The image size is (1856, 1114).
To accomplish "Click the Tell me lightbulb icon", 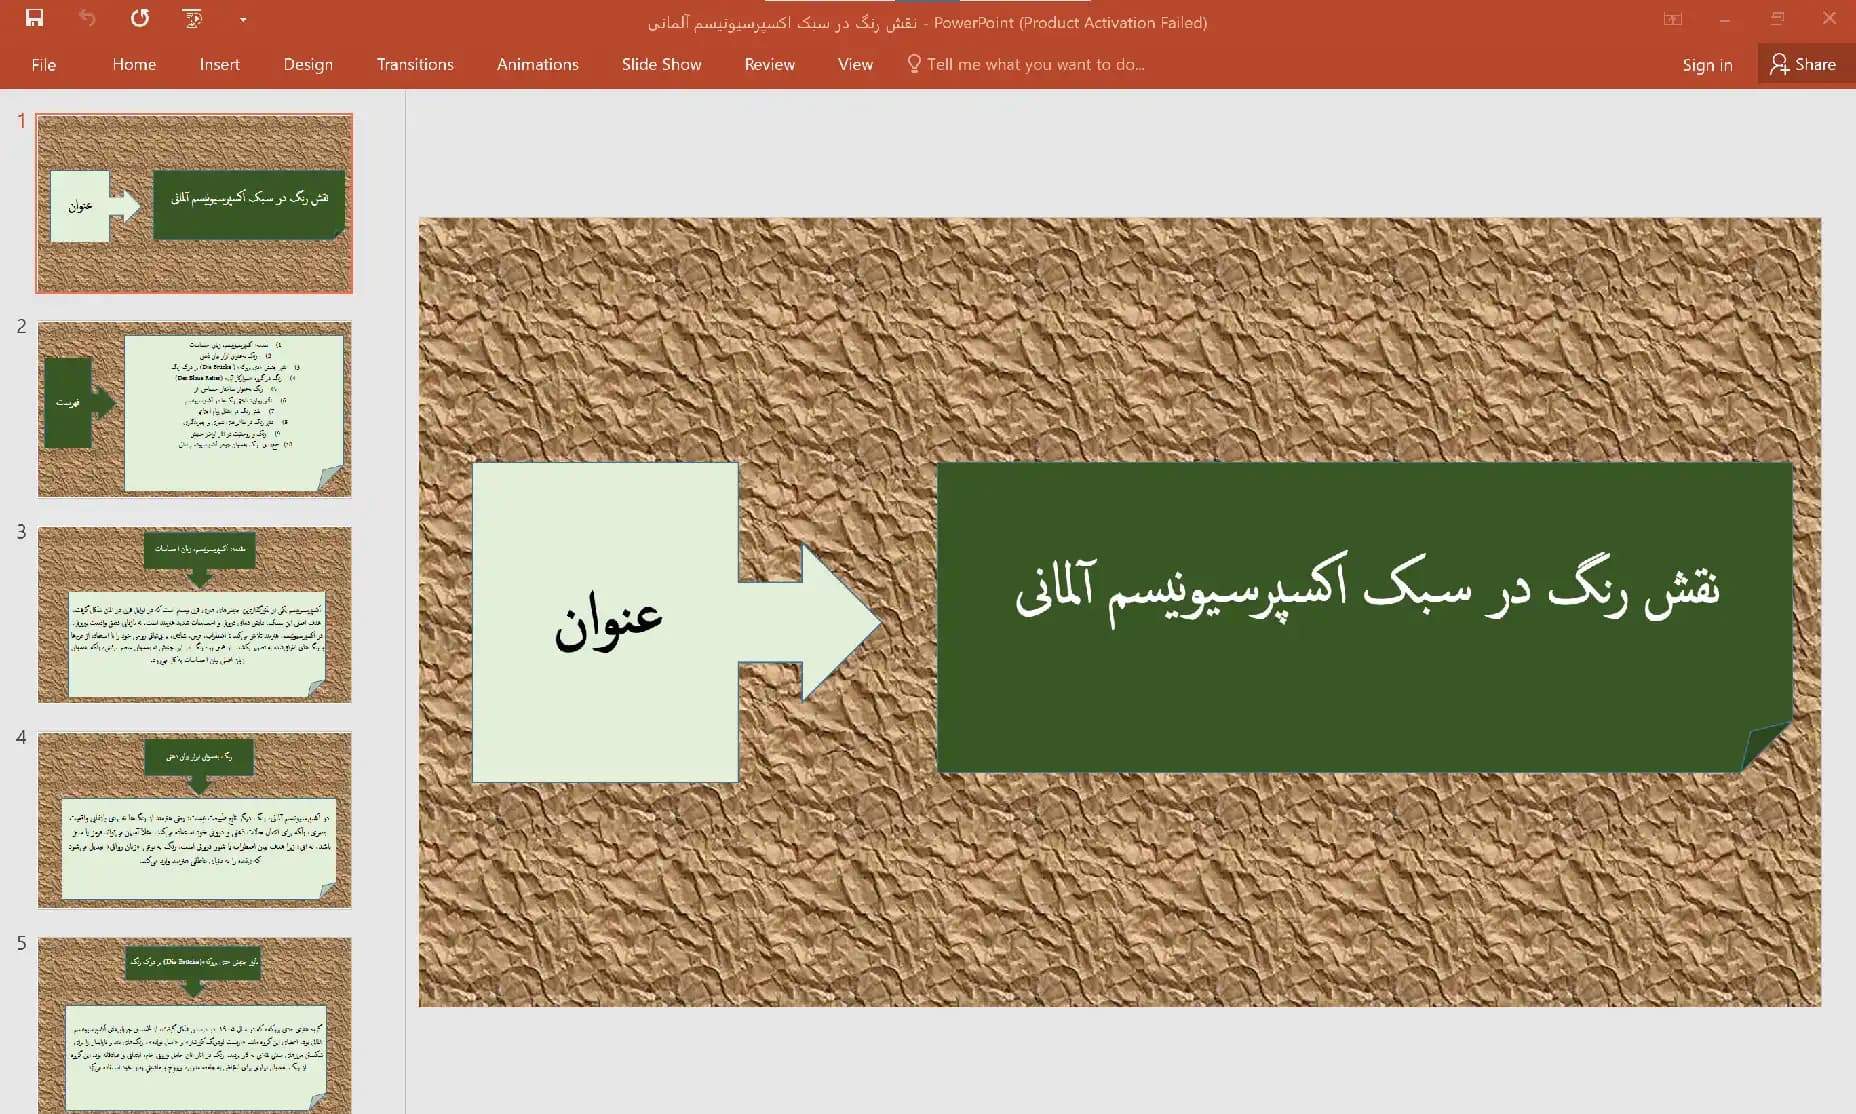I will 913,64.
